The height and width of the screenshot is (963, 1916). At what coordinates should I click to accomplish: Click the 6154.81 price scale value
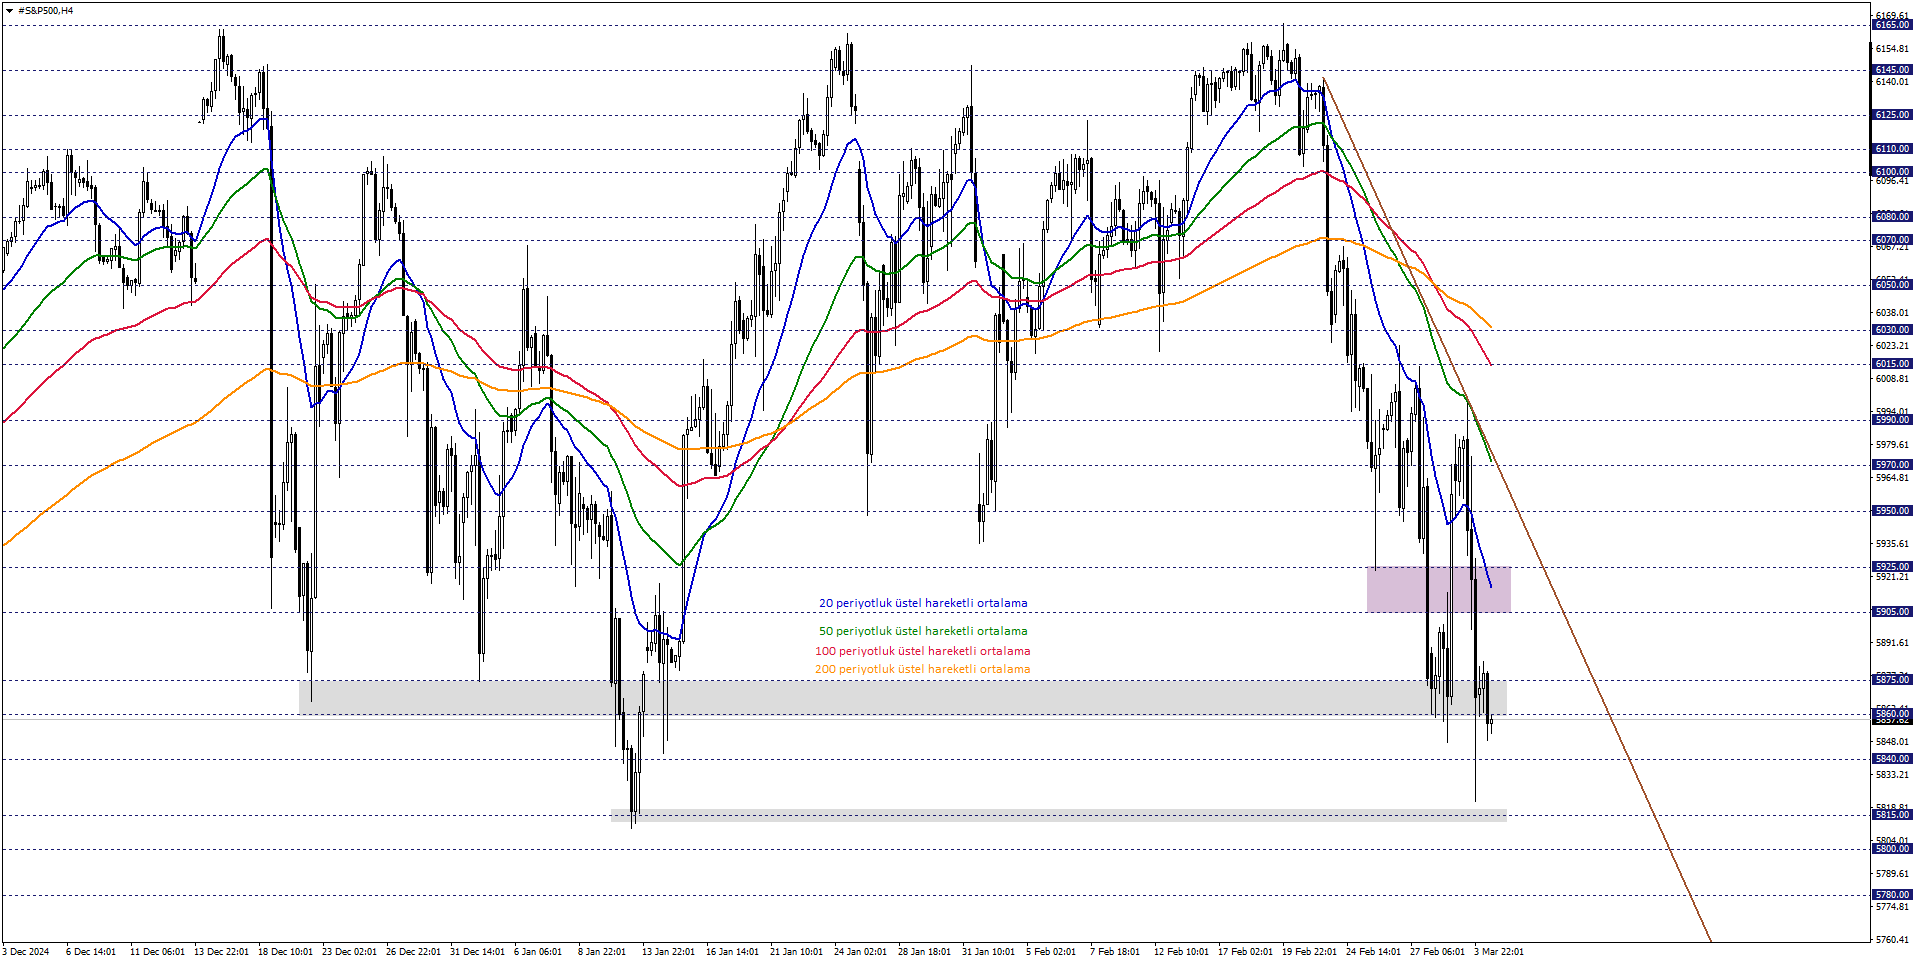(1892, 49)
